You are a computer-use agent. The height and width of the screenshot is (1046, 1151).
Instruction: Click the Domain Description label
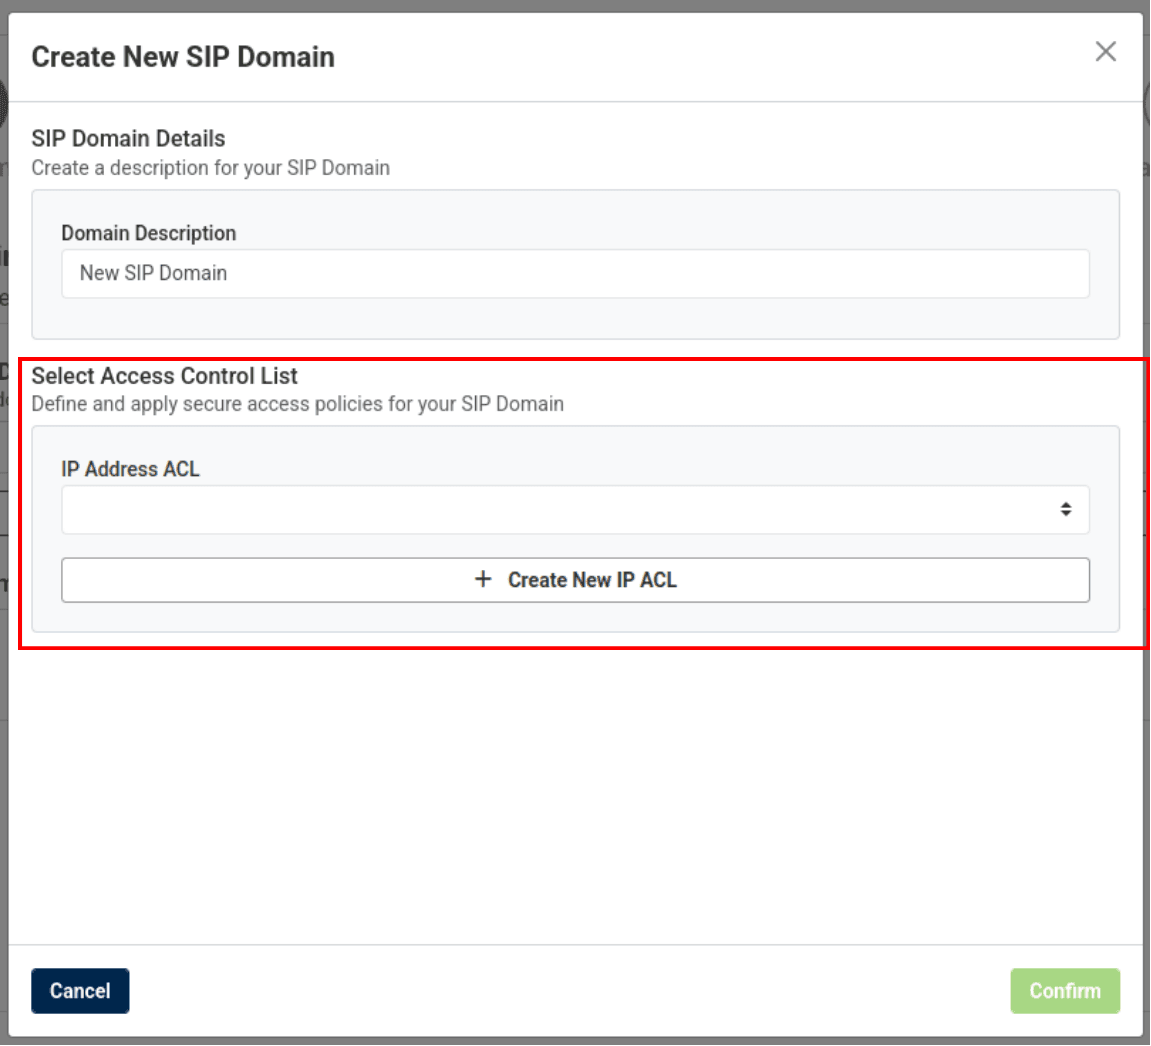point(149,233)
